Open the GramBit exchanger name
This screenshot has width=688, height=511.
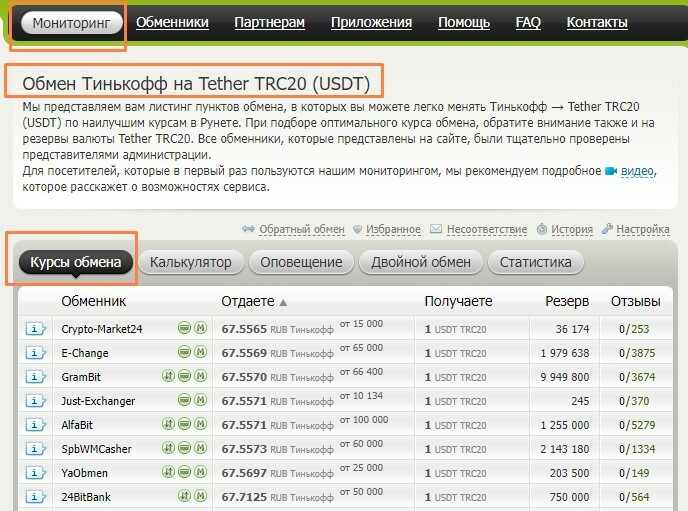coord(81,377)
